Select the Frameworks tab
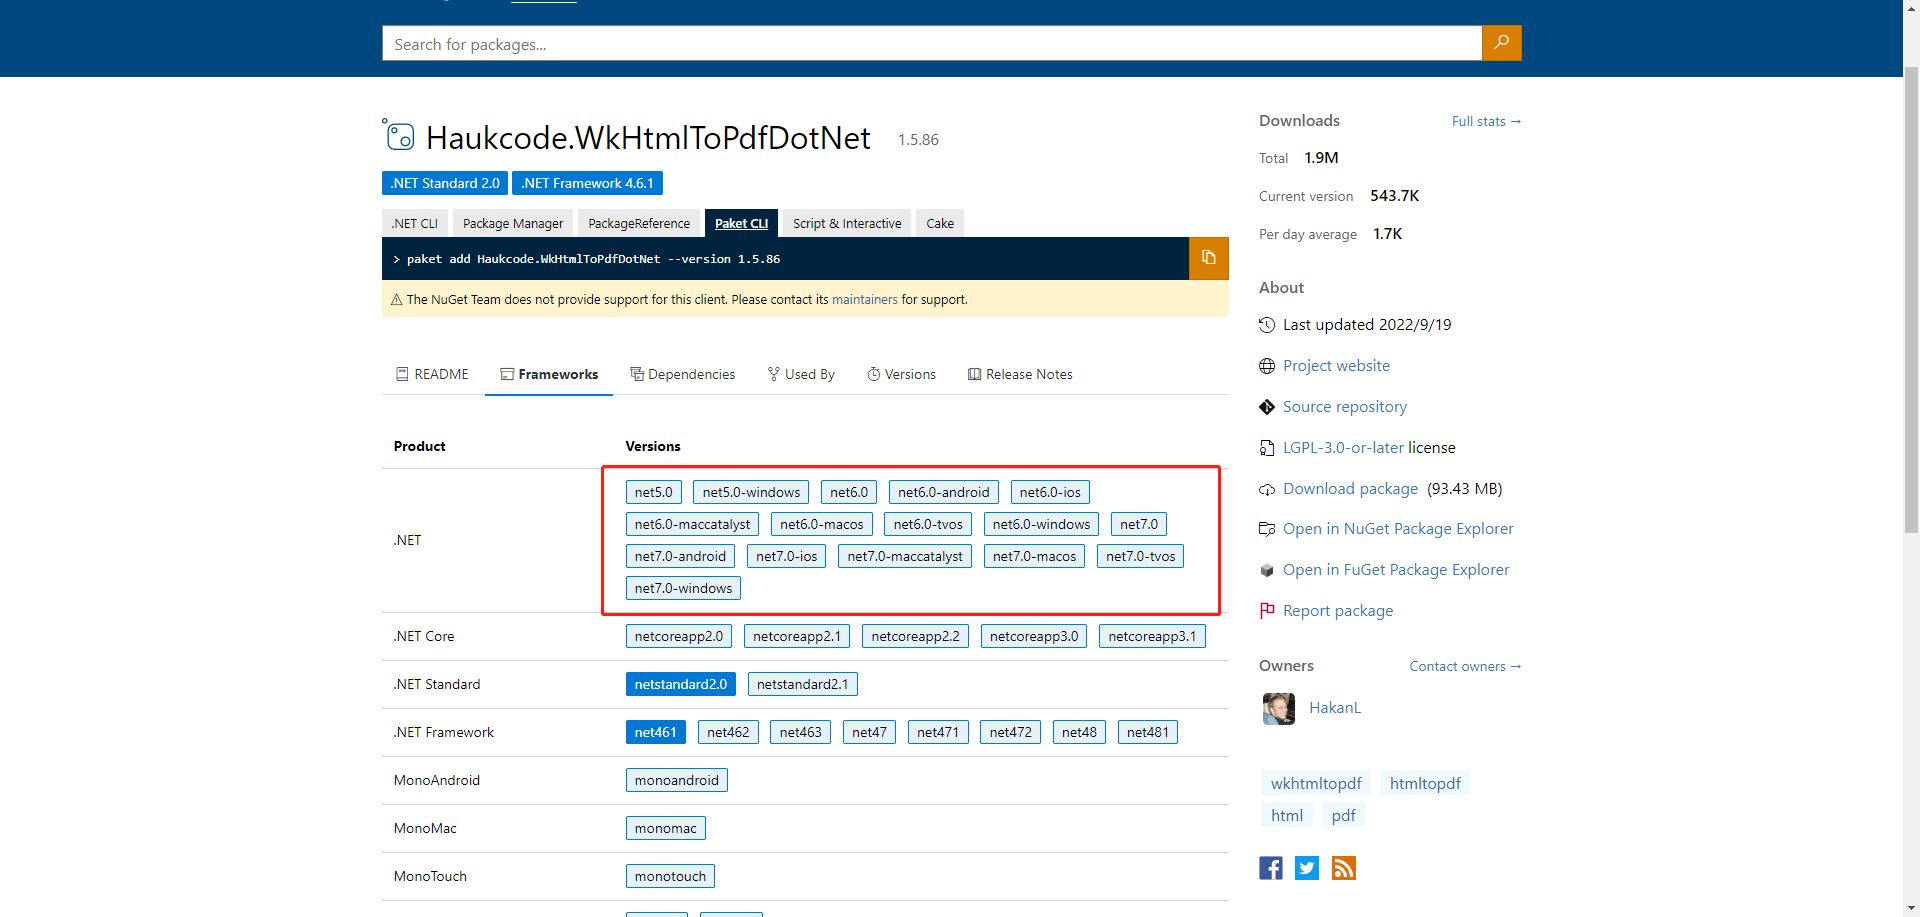 click(549, 374)
